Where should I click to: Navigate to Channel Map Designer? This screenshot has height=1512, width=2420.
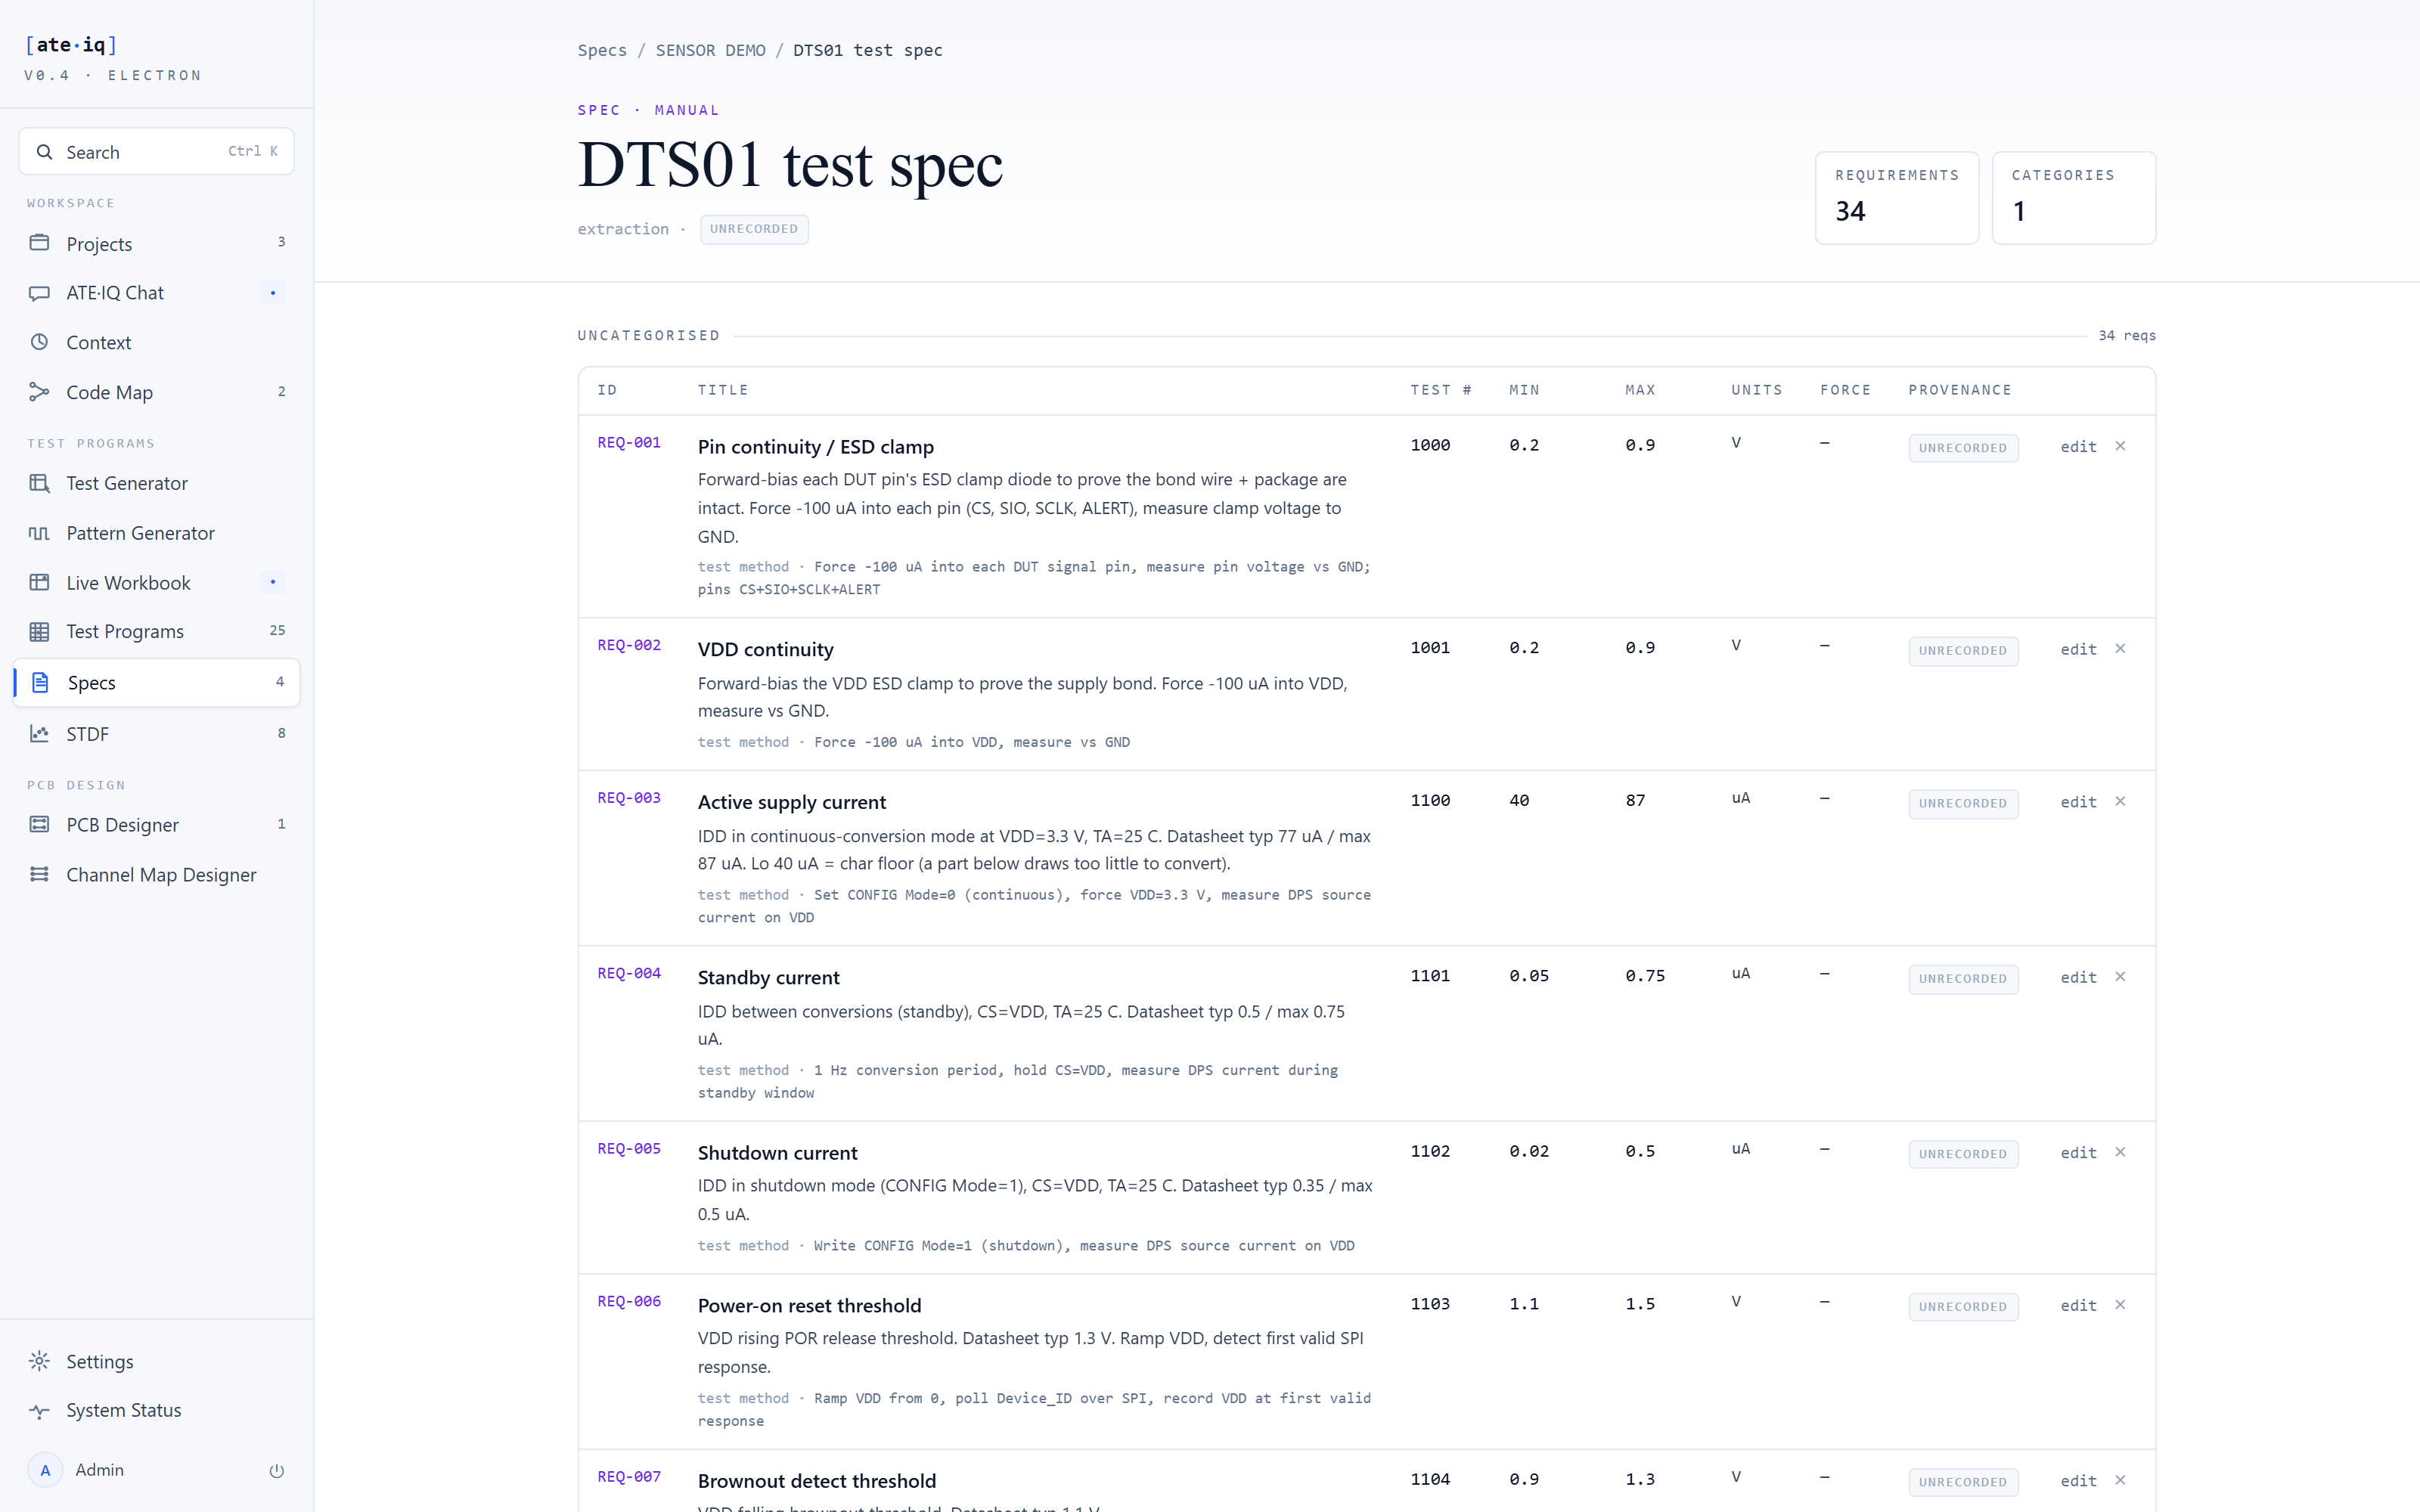tap(156, 874)
